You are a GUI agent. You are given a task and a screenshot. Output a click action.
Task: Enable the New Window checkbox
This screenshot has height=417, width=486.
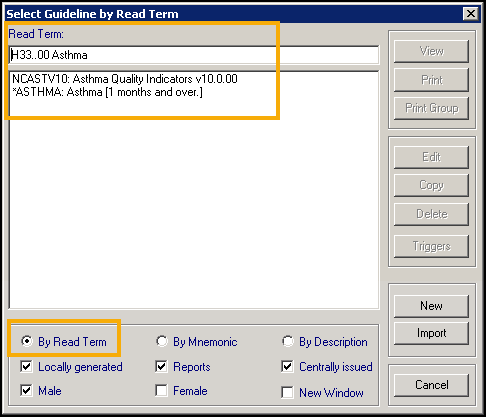coord(287,392)
